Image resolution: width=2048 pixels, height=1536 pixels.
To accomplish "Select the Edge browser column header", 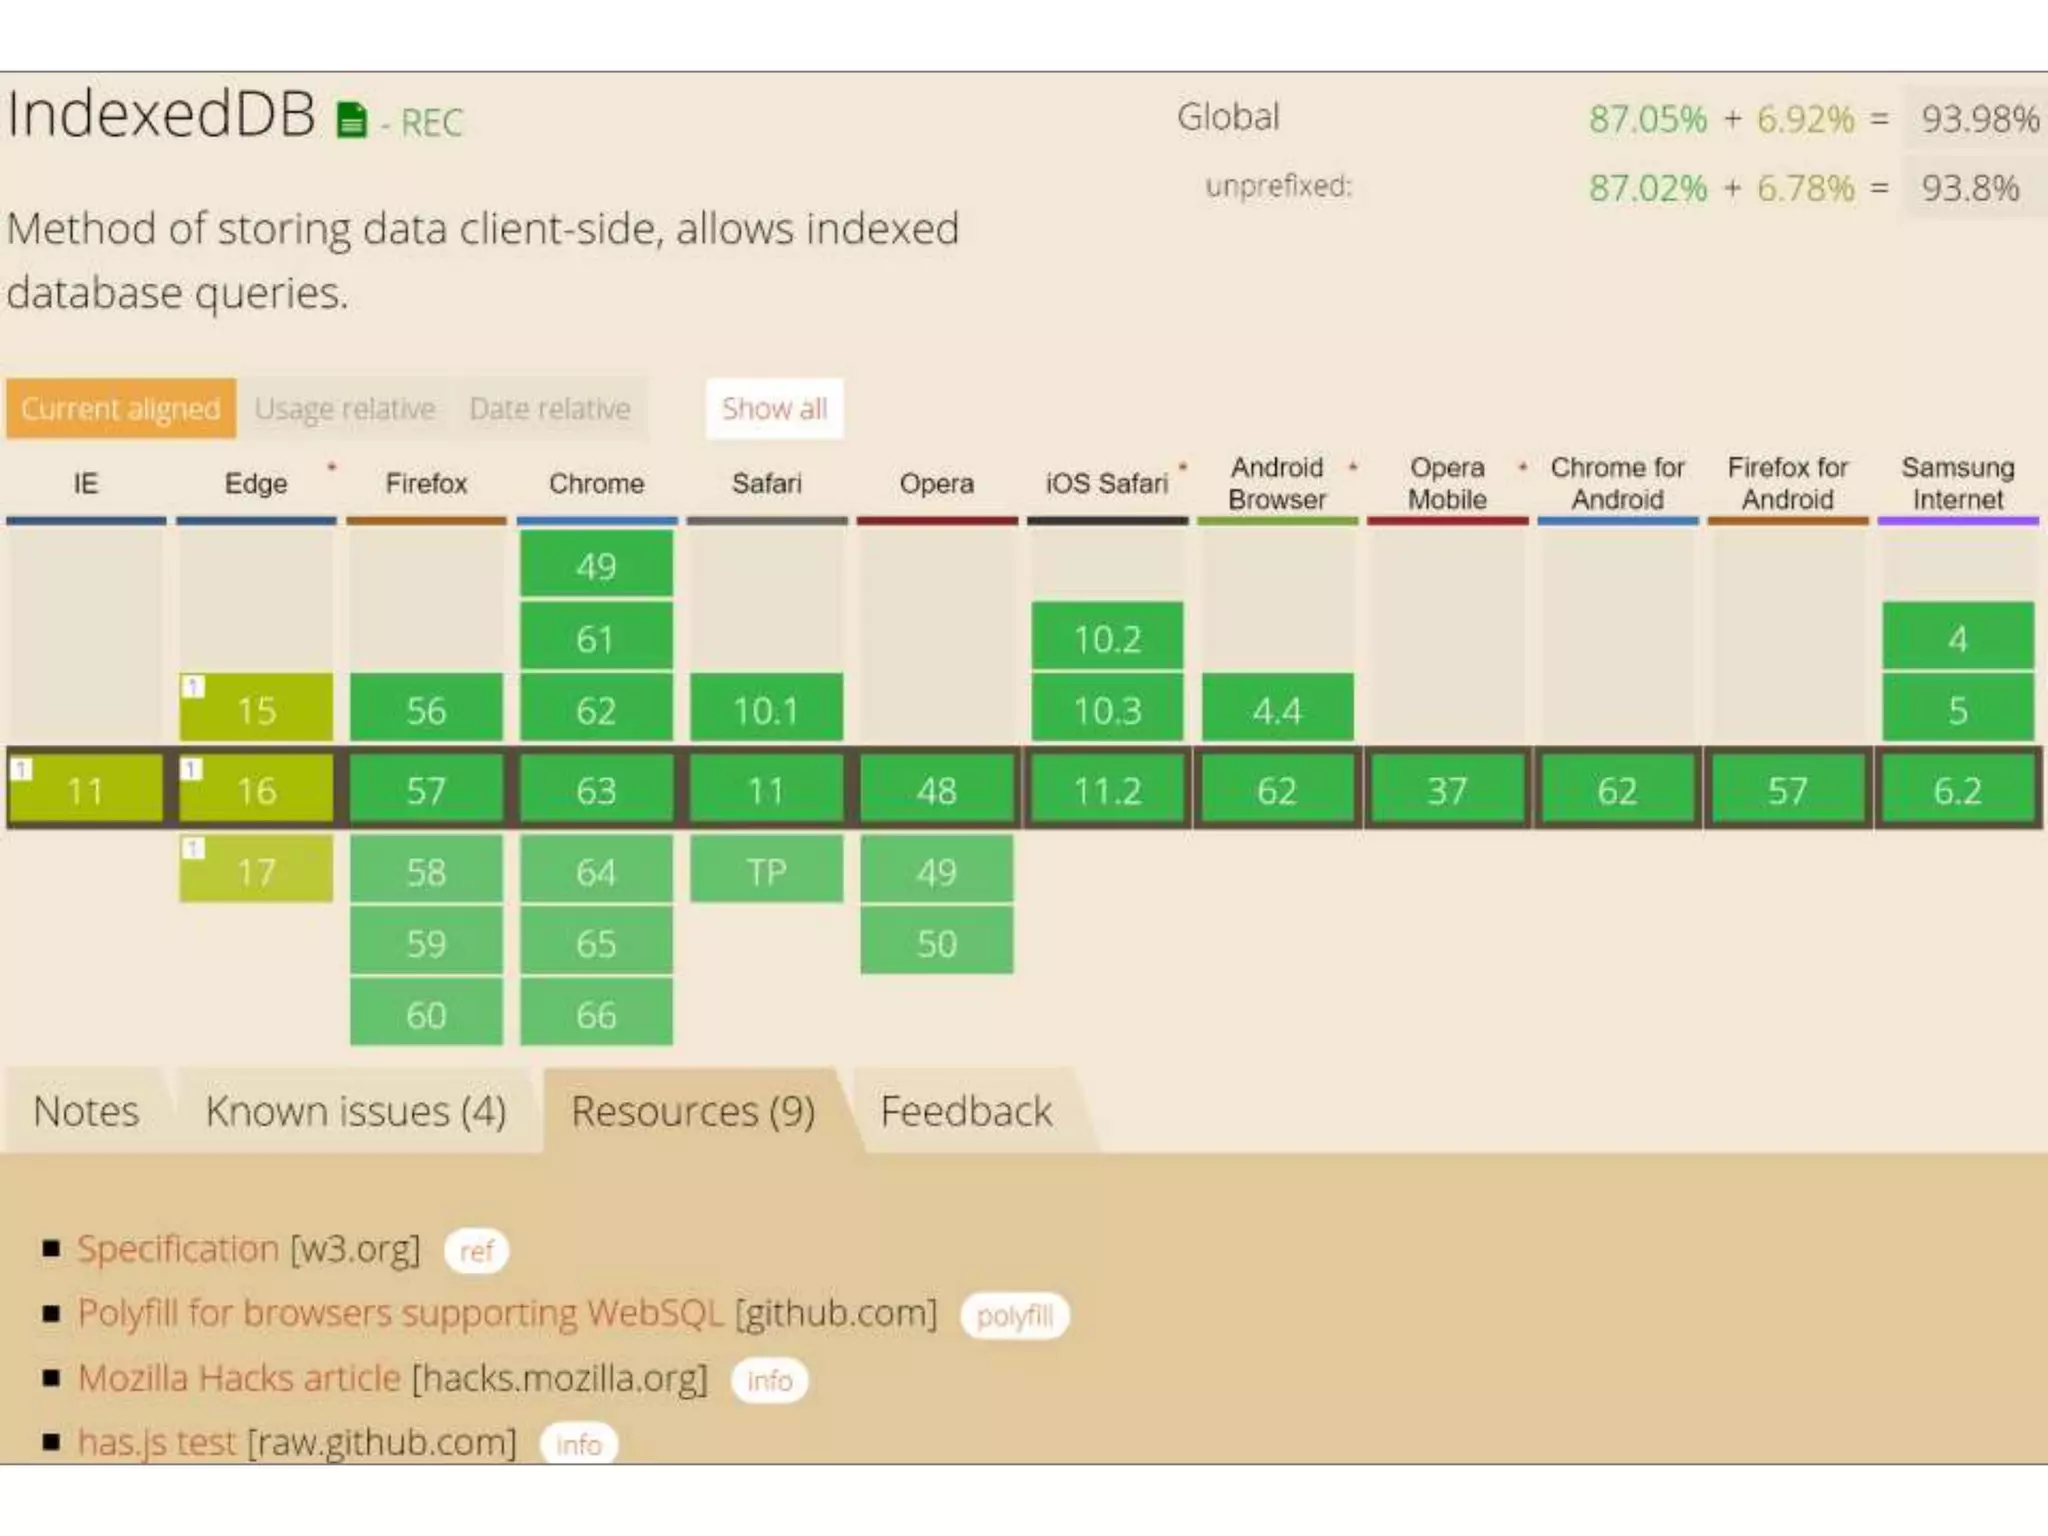I will coord(256,484).
